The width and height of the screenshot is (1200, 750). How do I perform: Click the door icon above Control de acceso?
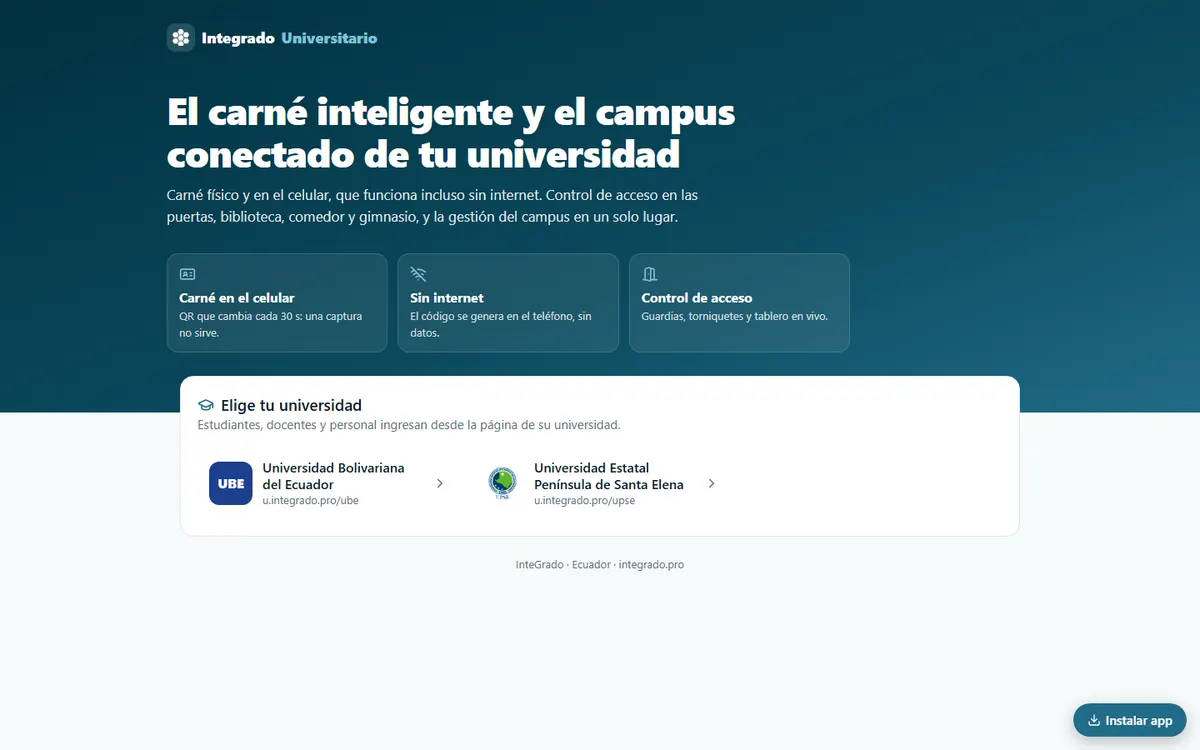[x=649, y=274]
